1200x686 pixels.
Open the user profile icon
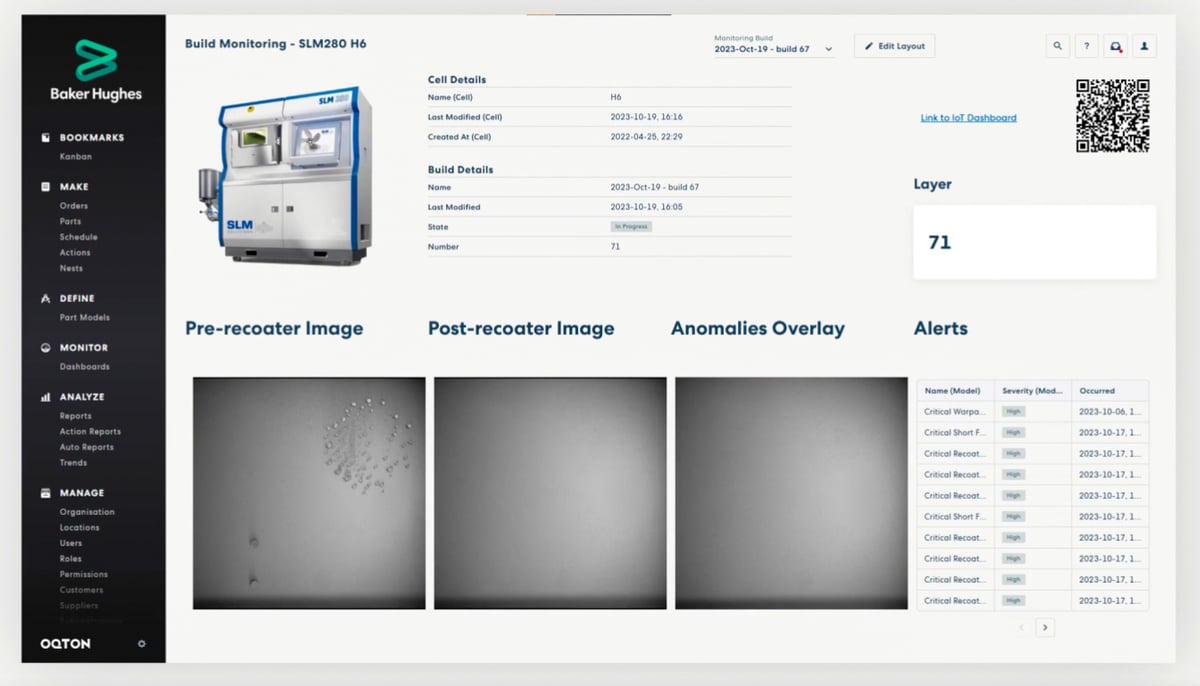1144,46
